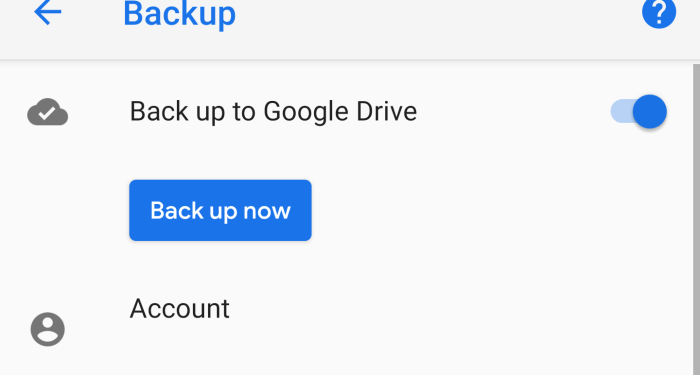The image size is (700, 375).
Task: Select the Back up to Google Drive row
Action: point(346,112)
